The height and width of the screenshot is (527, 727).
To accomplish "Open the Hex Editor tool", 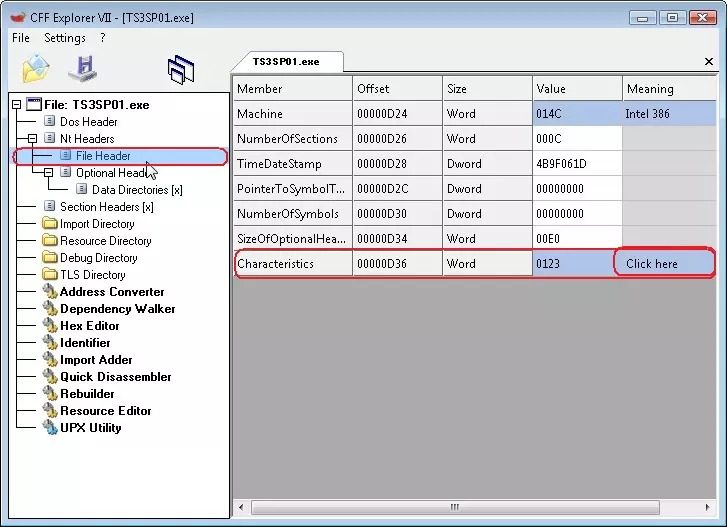I will coord(89,326).
